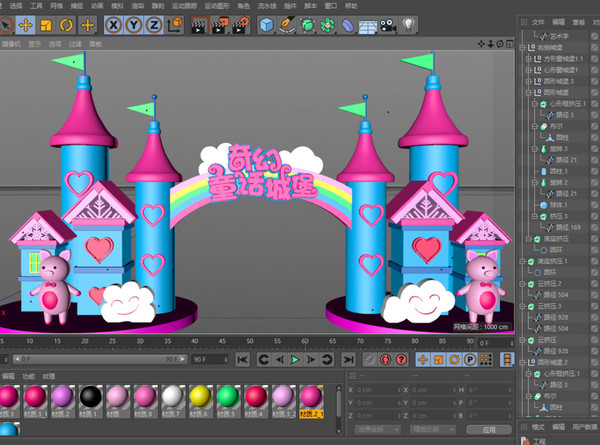The image size is (600, 445).
Task: Click the keyframe selection question-mark button
Action: click(401, 360)
